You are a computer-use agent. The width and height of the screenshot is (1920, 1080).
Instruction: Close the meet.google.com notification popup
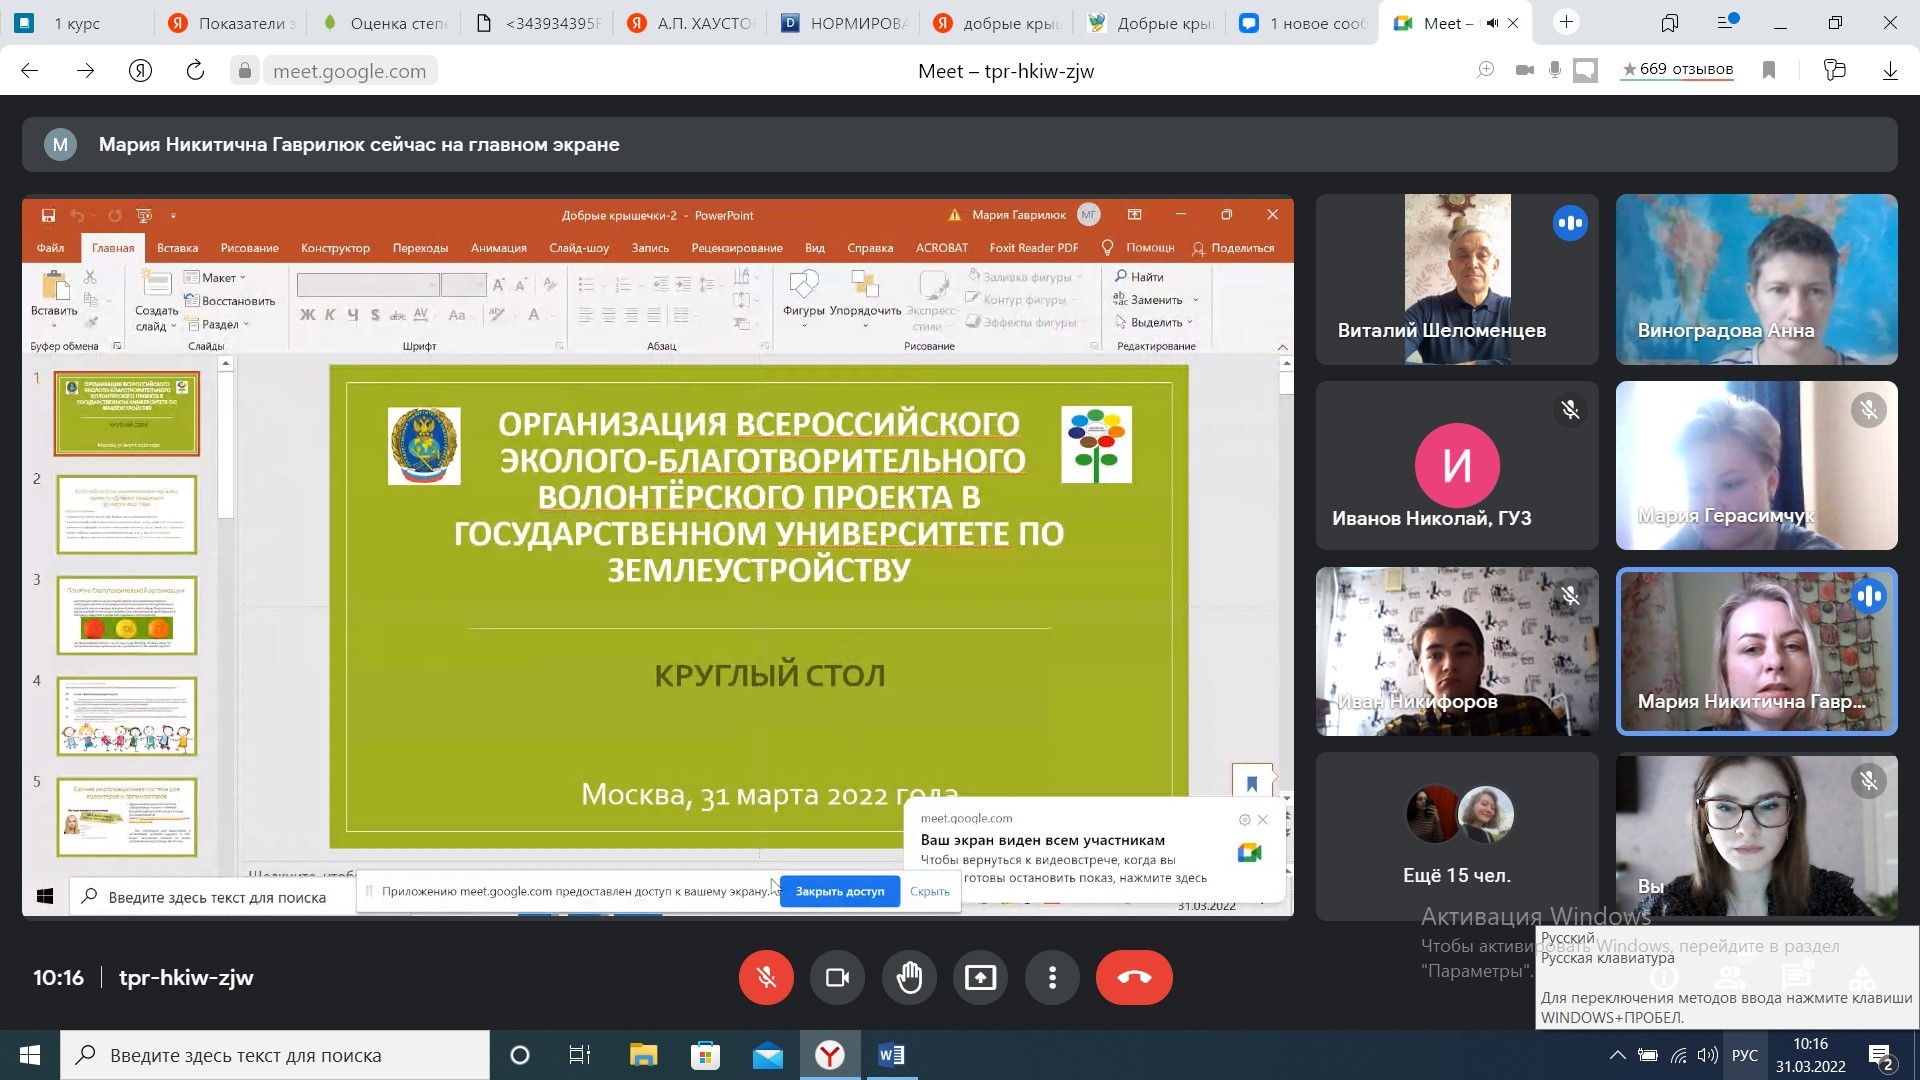[1263, 819]
